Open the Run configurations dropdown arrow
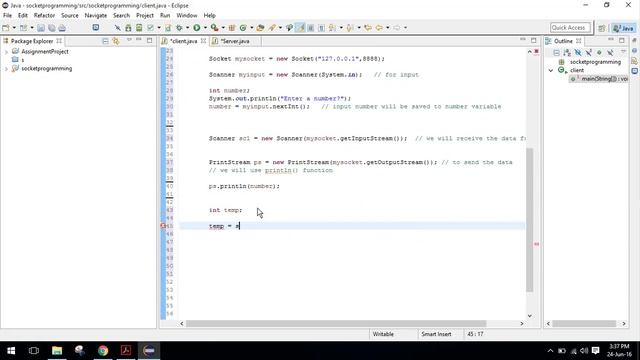This screenshot has height=360, width=640. coord(205,28)
